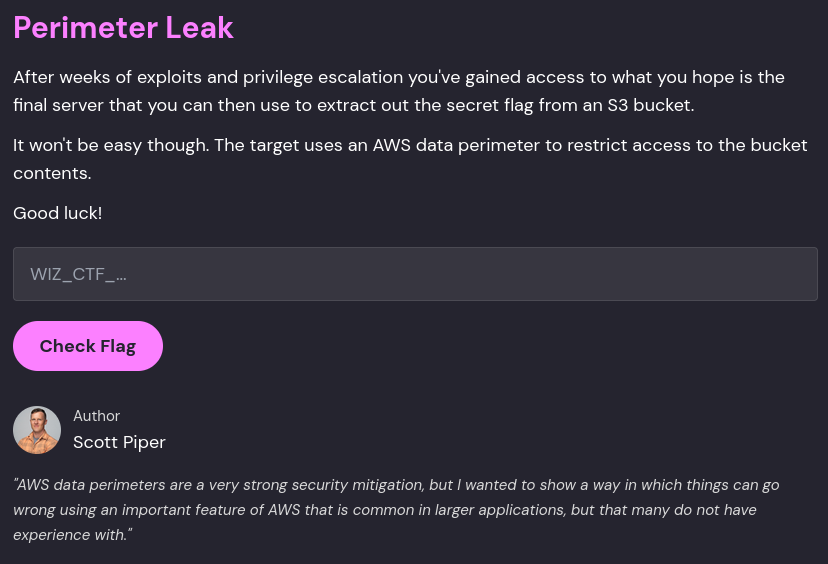Click "experience with." ending the quote

[x=72, y=535]
